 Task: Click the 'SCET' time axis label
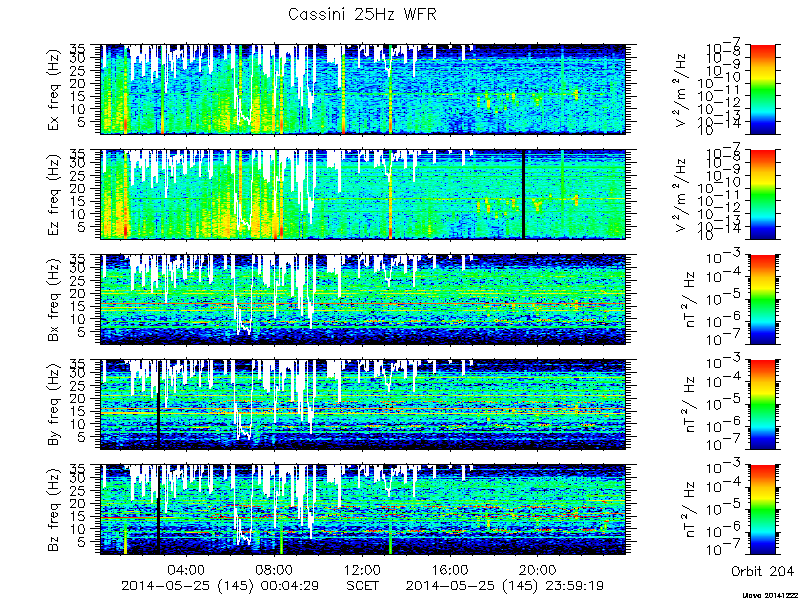coord(362,586)
